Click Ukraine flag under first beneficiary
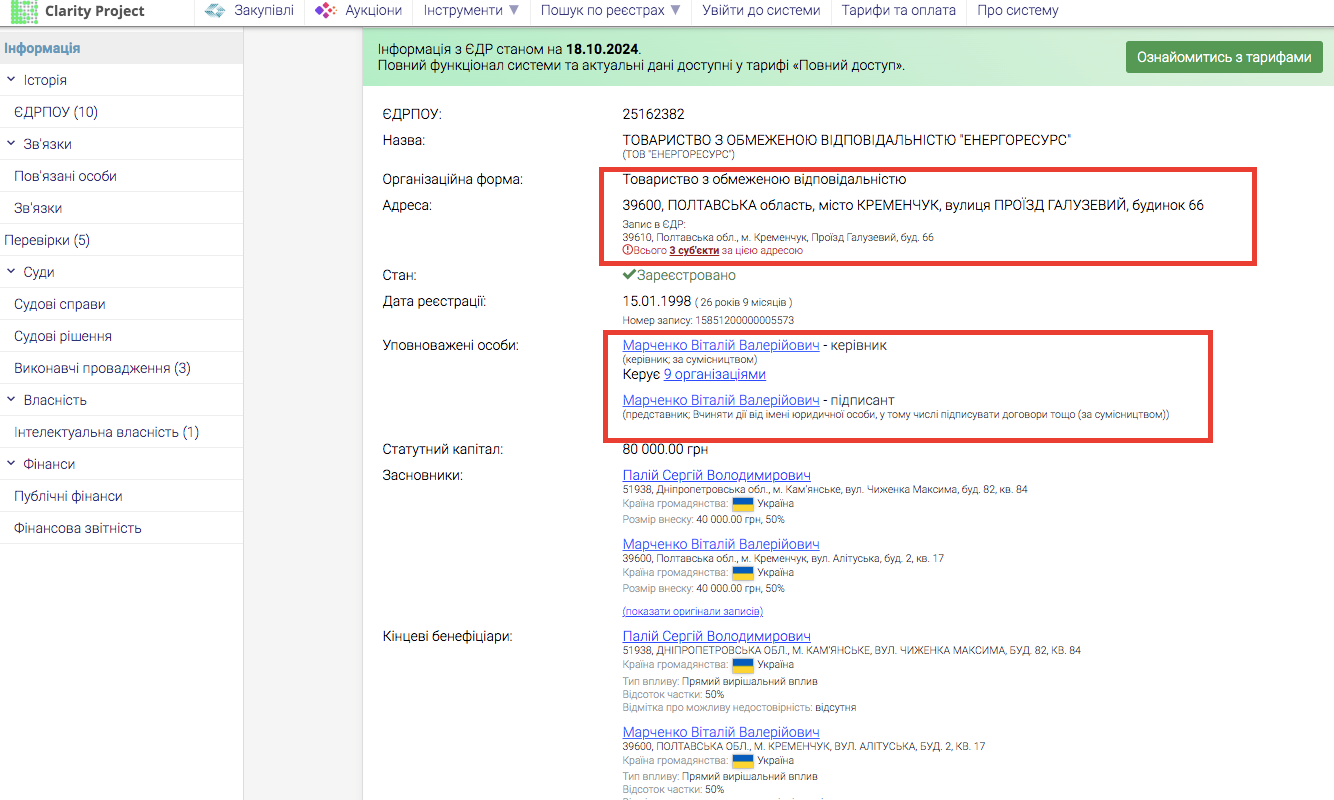1334x800 pixels. pos(743,665)
